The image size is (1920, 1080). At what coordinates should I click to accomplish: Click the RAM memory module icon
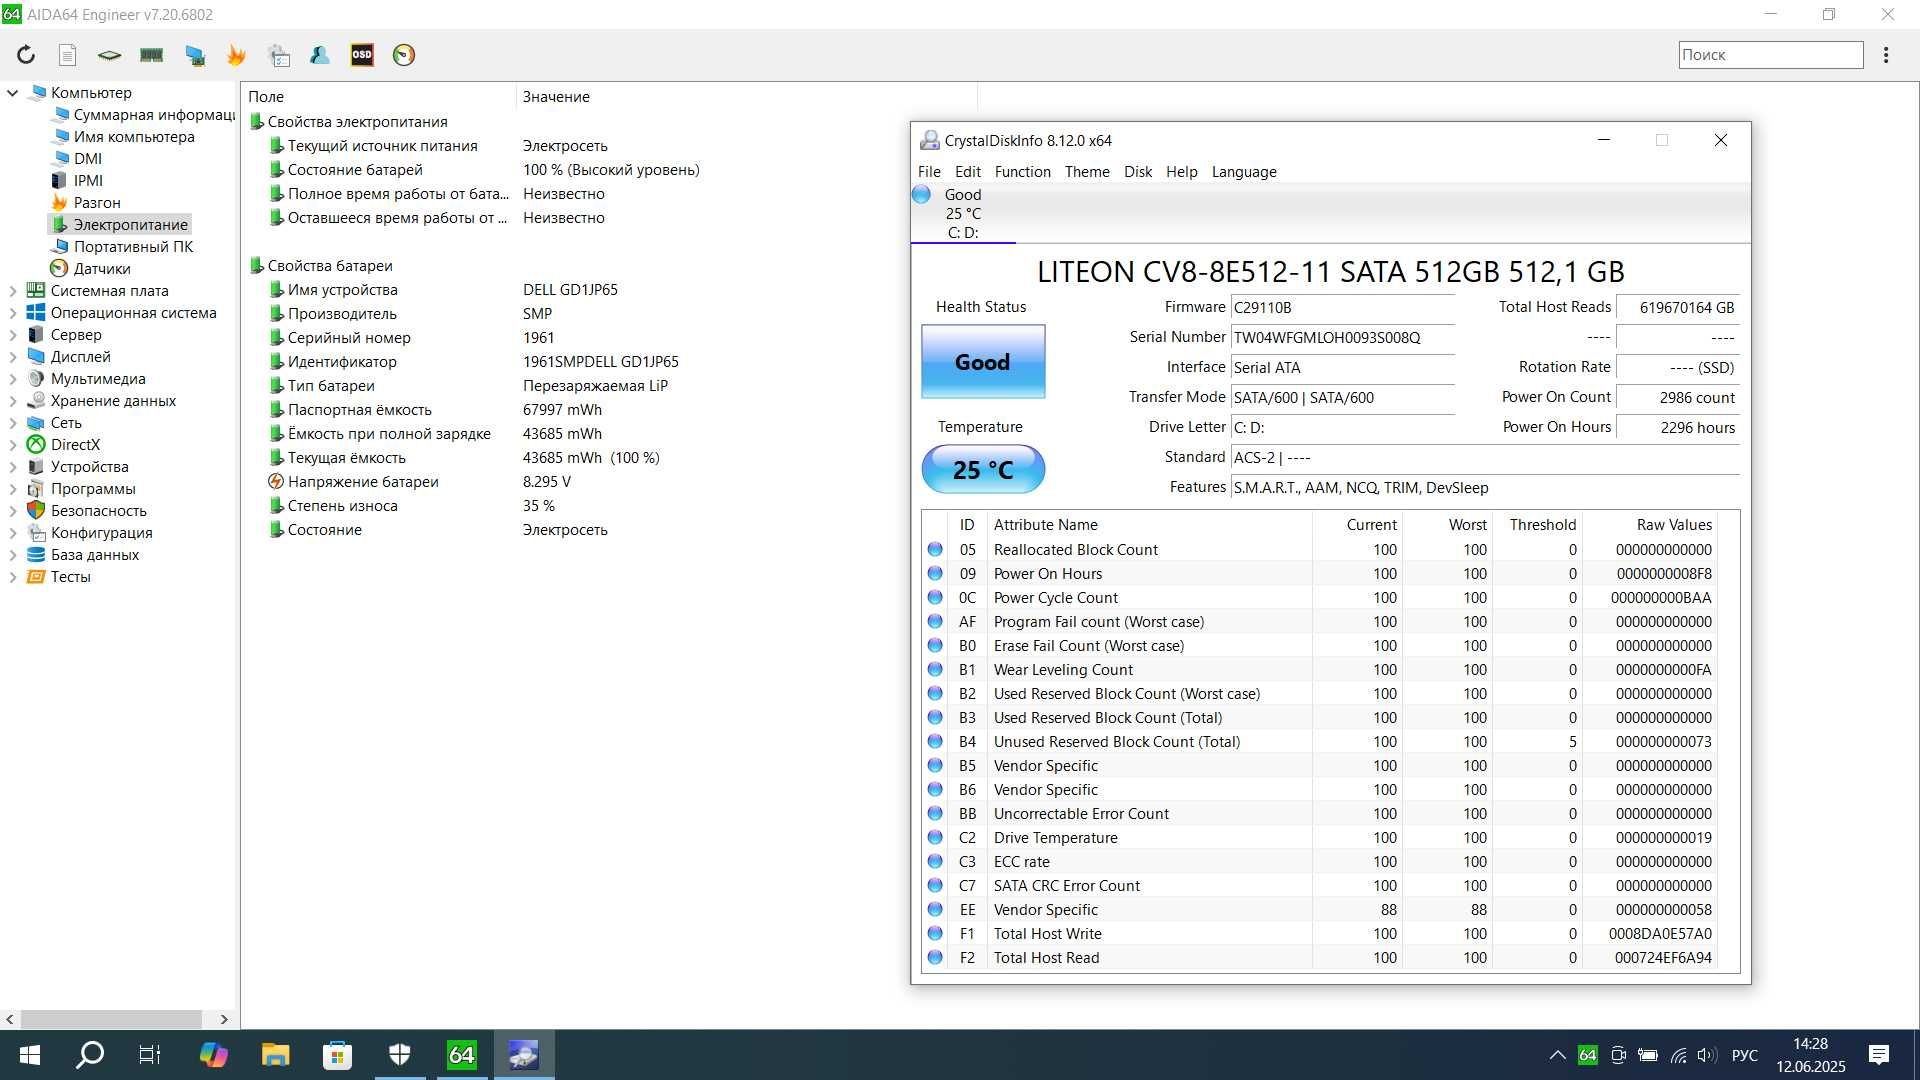click(152, 55)
